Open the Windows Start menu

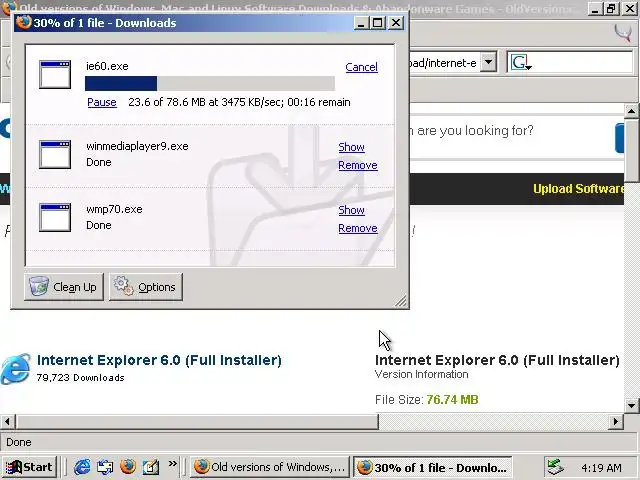point(29,467)
